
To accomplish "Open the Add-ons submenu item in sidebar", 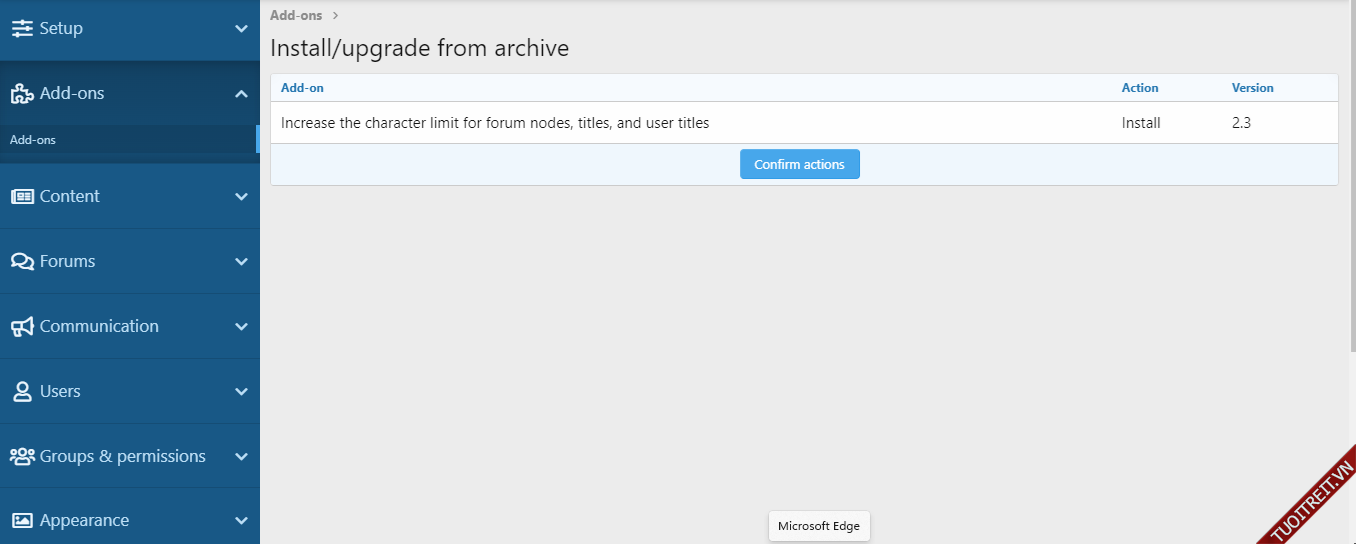I will (x=33, y=140).
